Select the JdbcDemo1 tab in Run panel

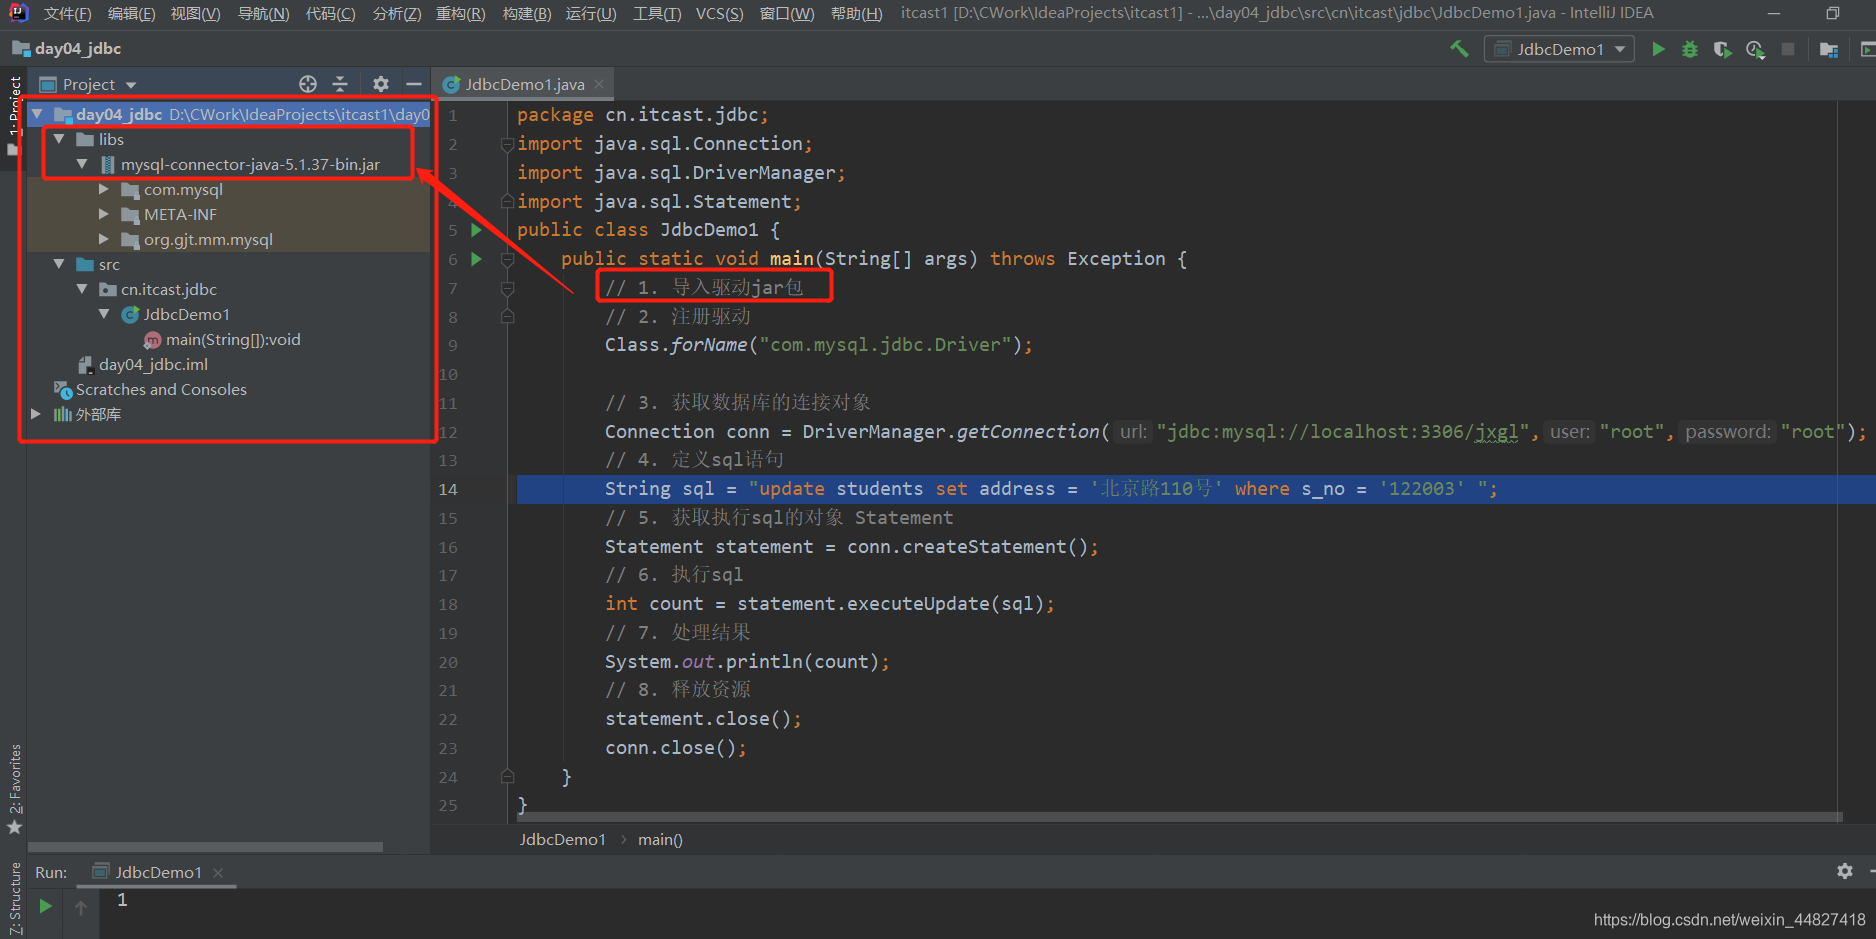[x=158, y=872]
